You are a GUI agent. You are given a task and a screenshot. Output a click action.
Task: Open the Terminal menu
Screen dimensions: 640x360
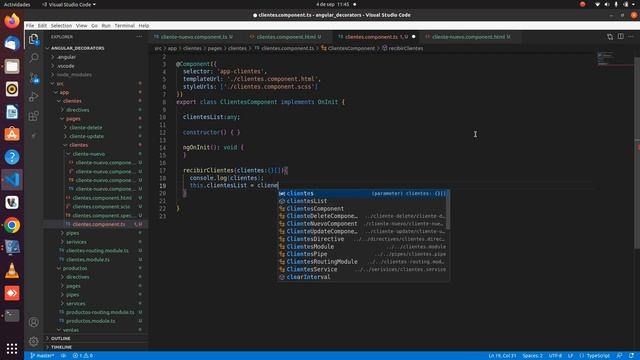click(x=124, y=25)
